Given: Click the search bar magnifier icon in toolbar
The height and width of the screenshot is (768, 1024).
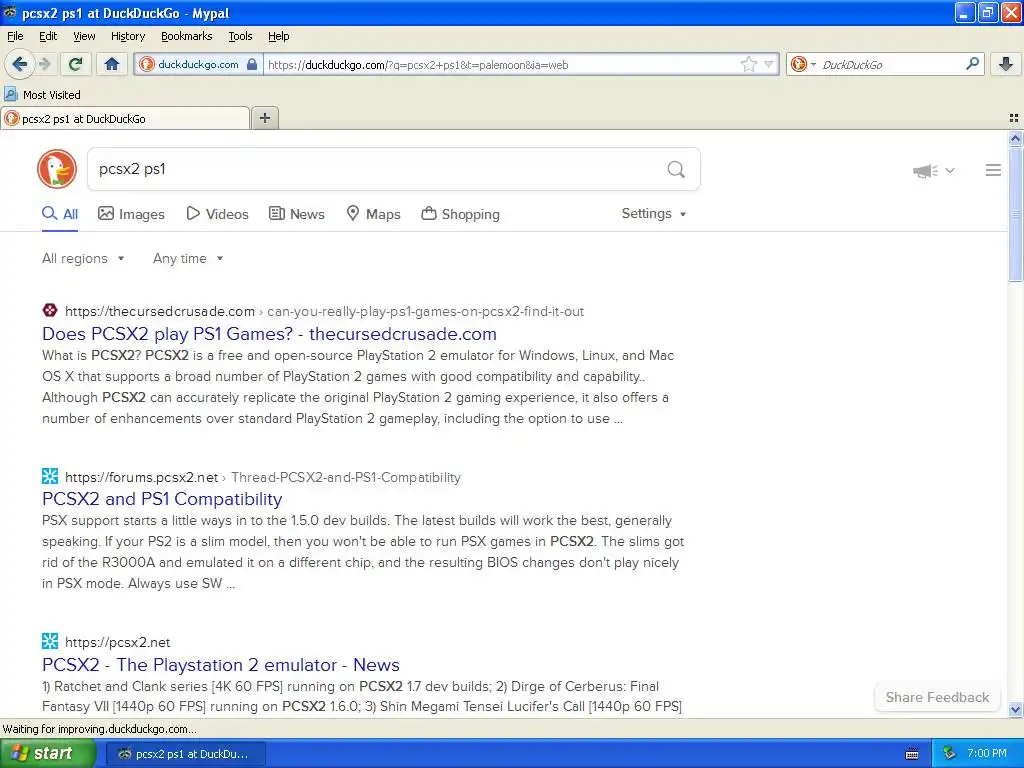Looking at the screenshot, I should [972, 63].
